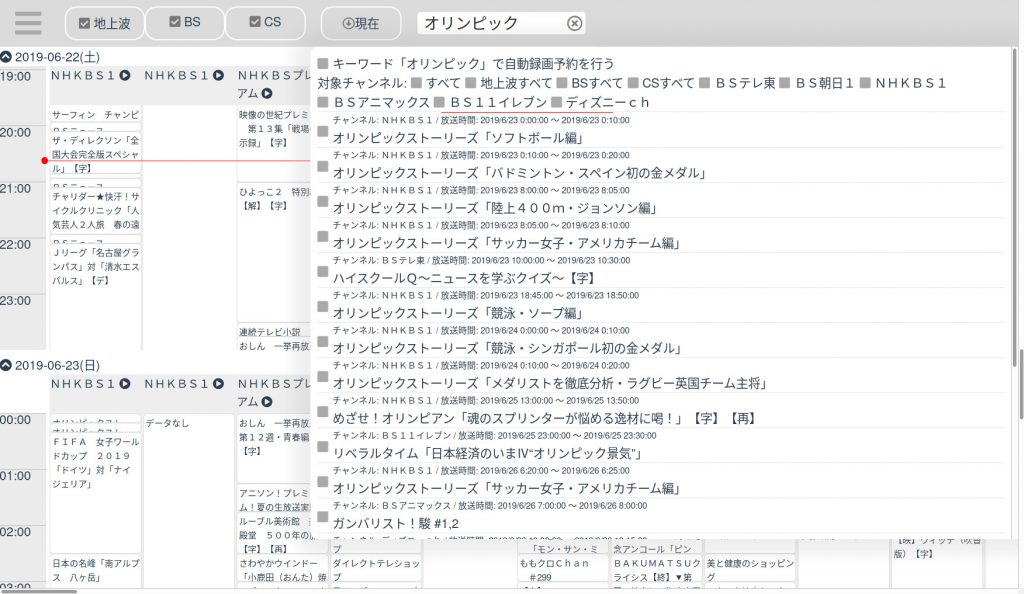Screen dimensions: 1024x594
Task: Check the ＮＨＫＢＳ１ target channel box
Action: [x=865, y=83]
